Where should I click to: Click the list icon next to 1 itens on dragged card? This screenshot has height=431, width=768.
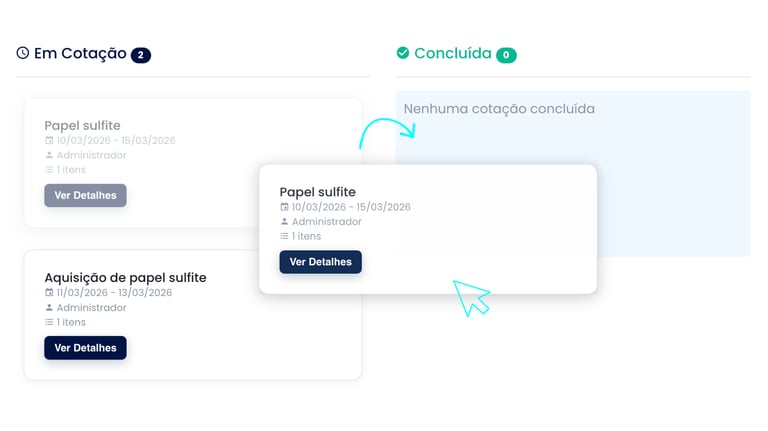(x=284, y=237)
